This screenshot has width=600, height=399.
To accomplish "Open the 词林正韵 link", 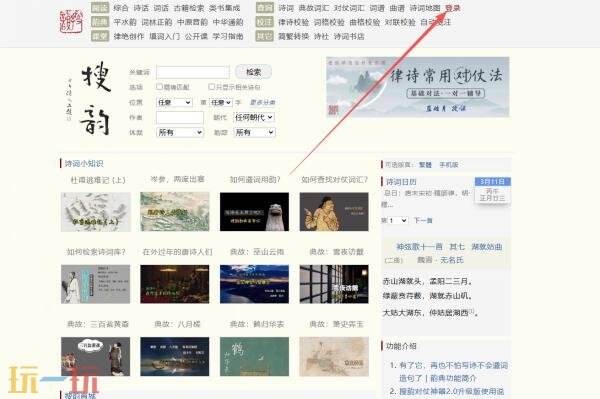I will coord(157,22).
